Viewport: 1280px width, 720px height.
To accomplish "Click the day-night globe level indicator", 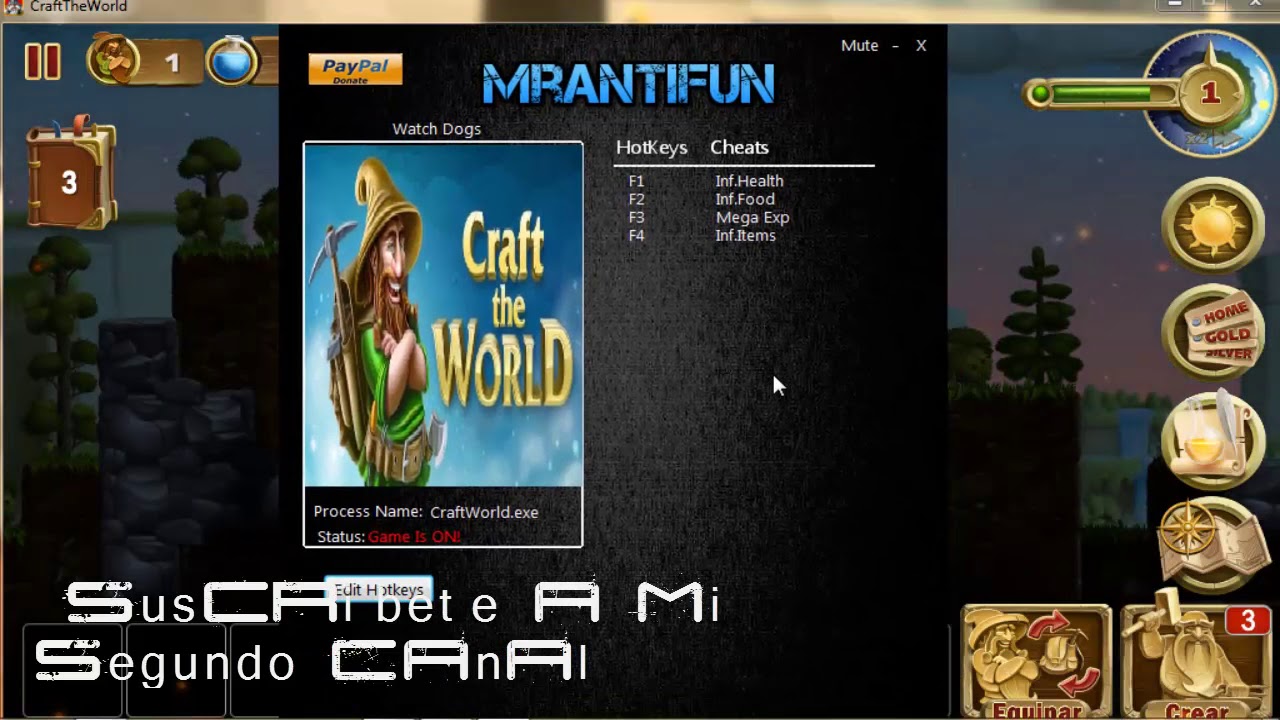I will [x=1210, y=94].
